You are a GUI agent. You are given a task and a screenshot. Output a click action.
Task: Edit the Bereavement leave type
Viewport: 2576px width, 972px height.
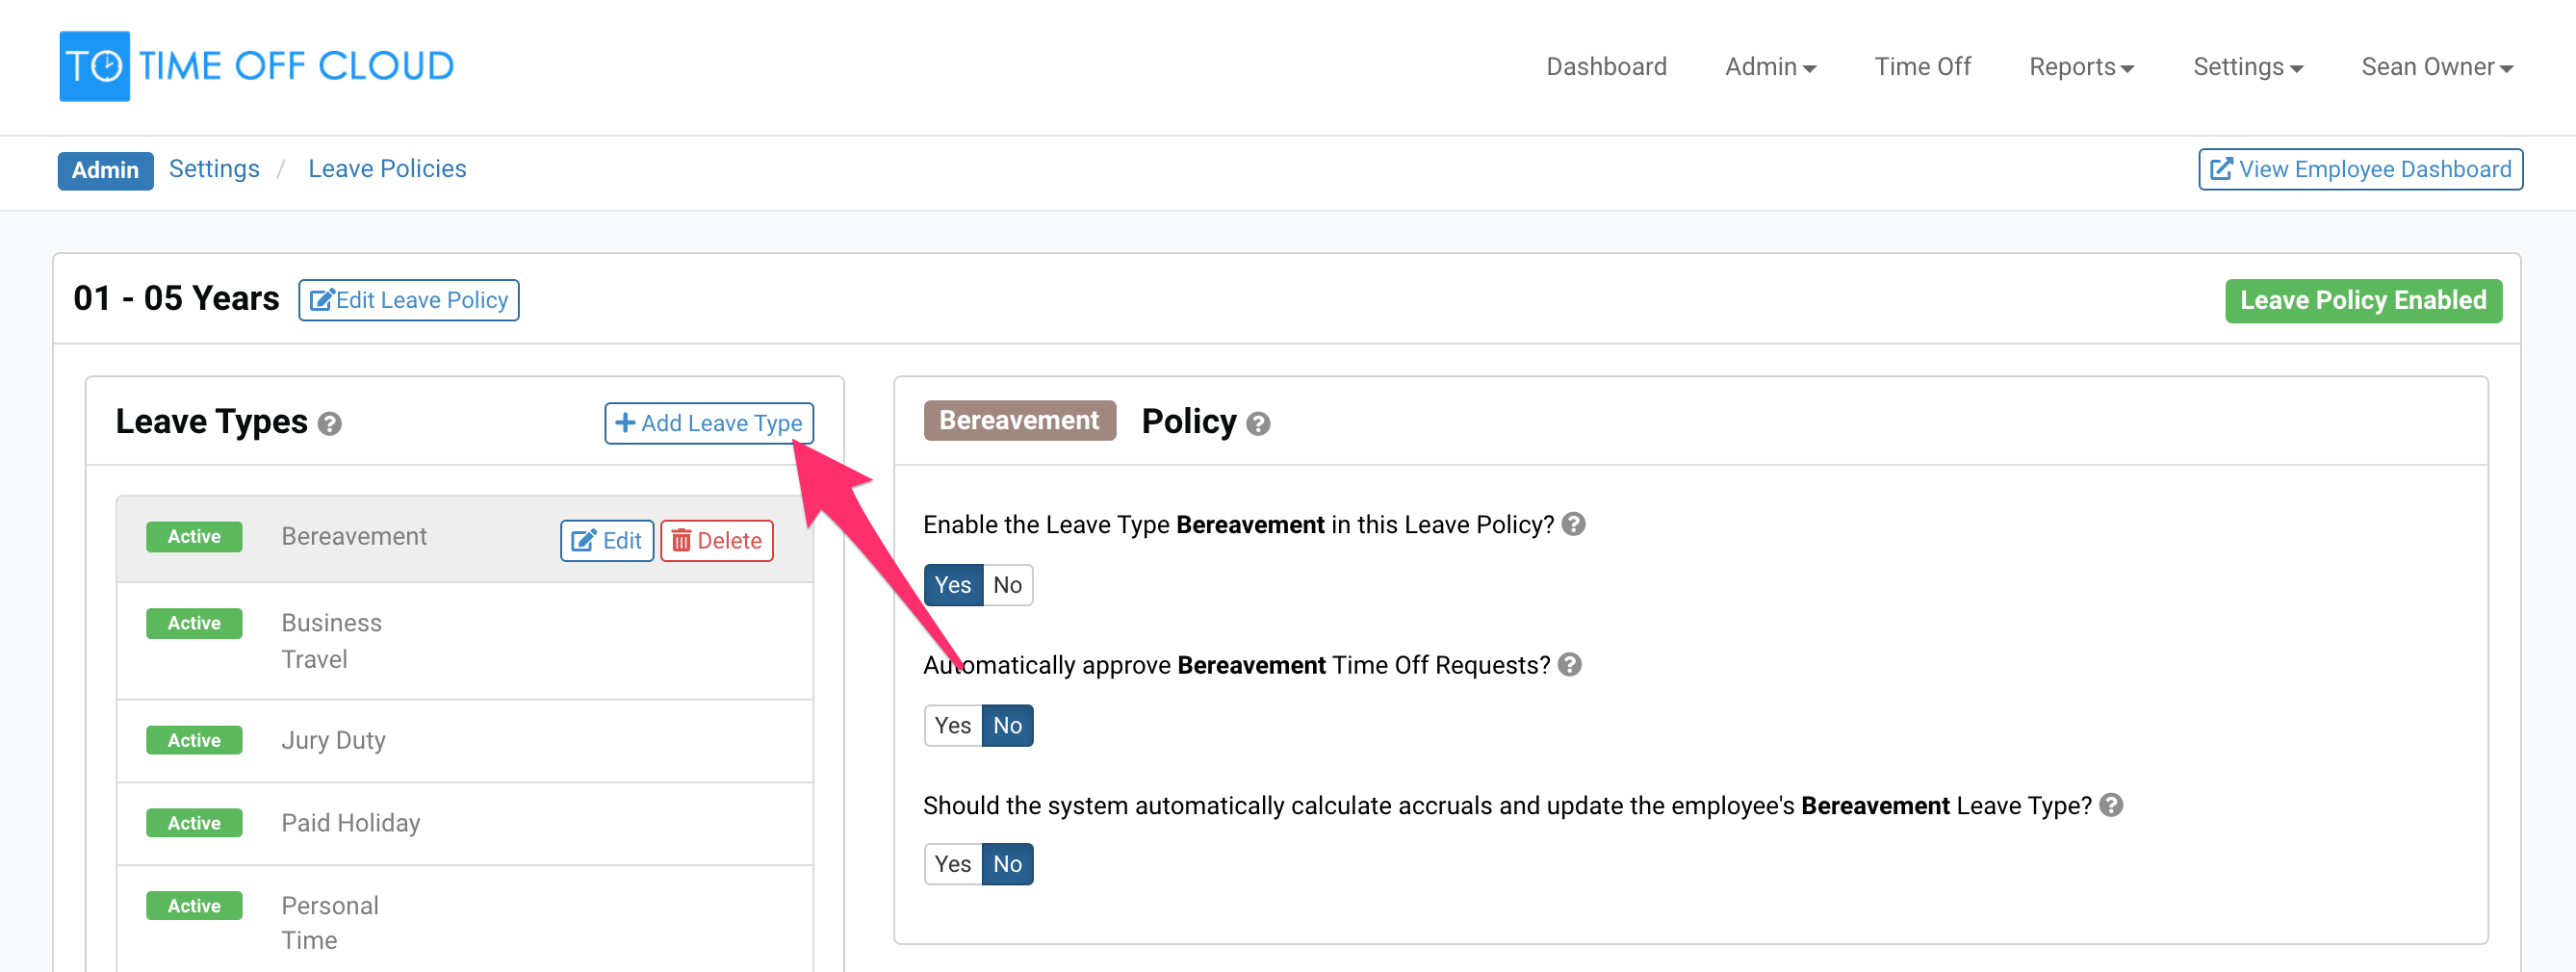point(606,541)
